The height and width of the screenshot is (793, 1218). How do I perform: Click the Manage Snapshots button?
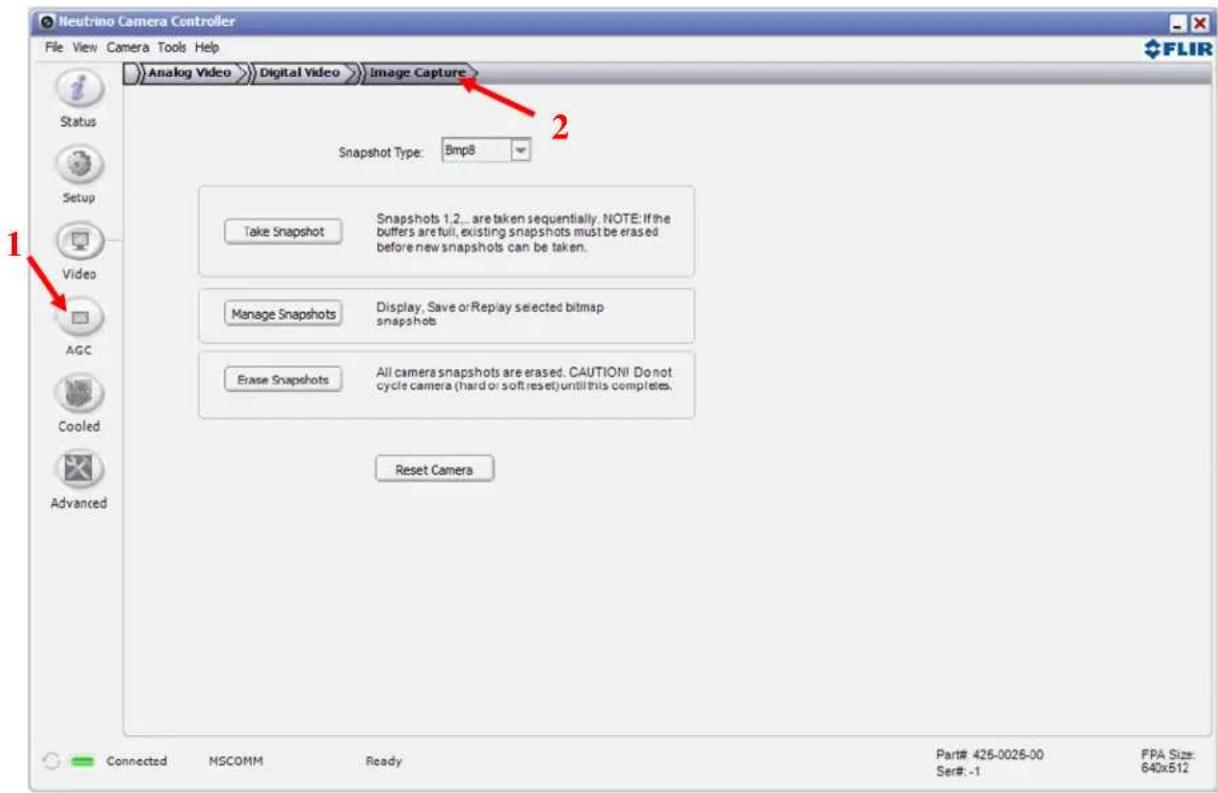click(284, 313)
